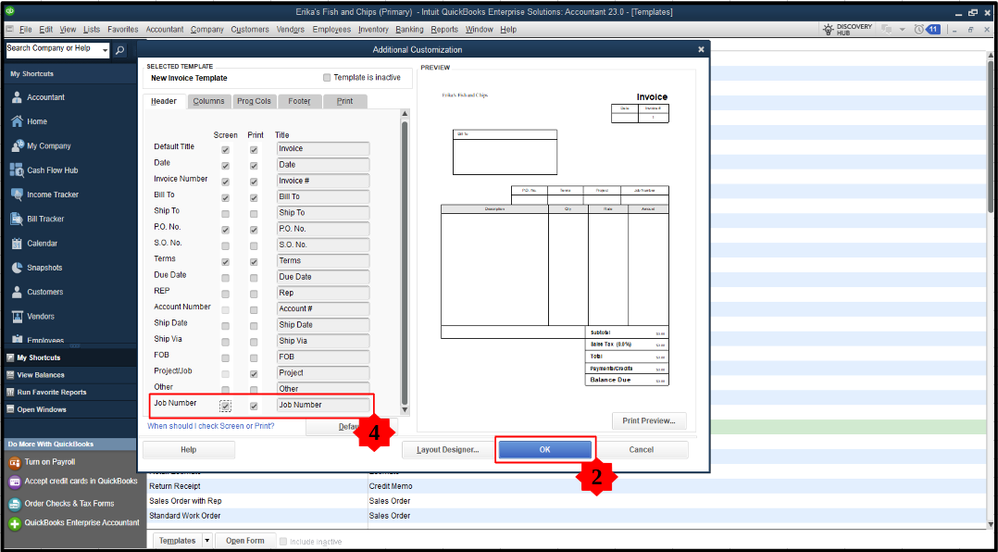Select the View Balances panel icon
Viewport: 998px width, 552px height.
point(10,375)
